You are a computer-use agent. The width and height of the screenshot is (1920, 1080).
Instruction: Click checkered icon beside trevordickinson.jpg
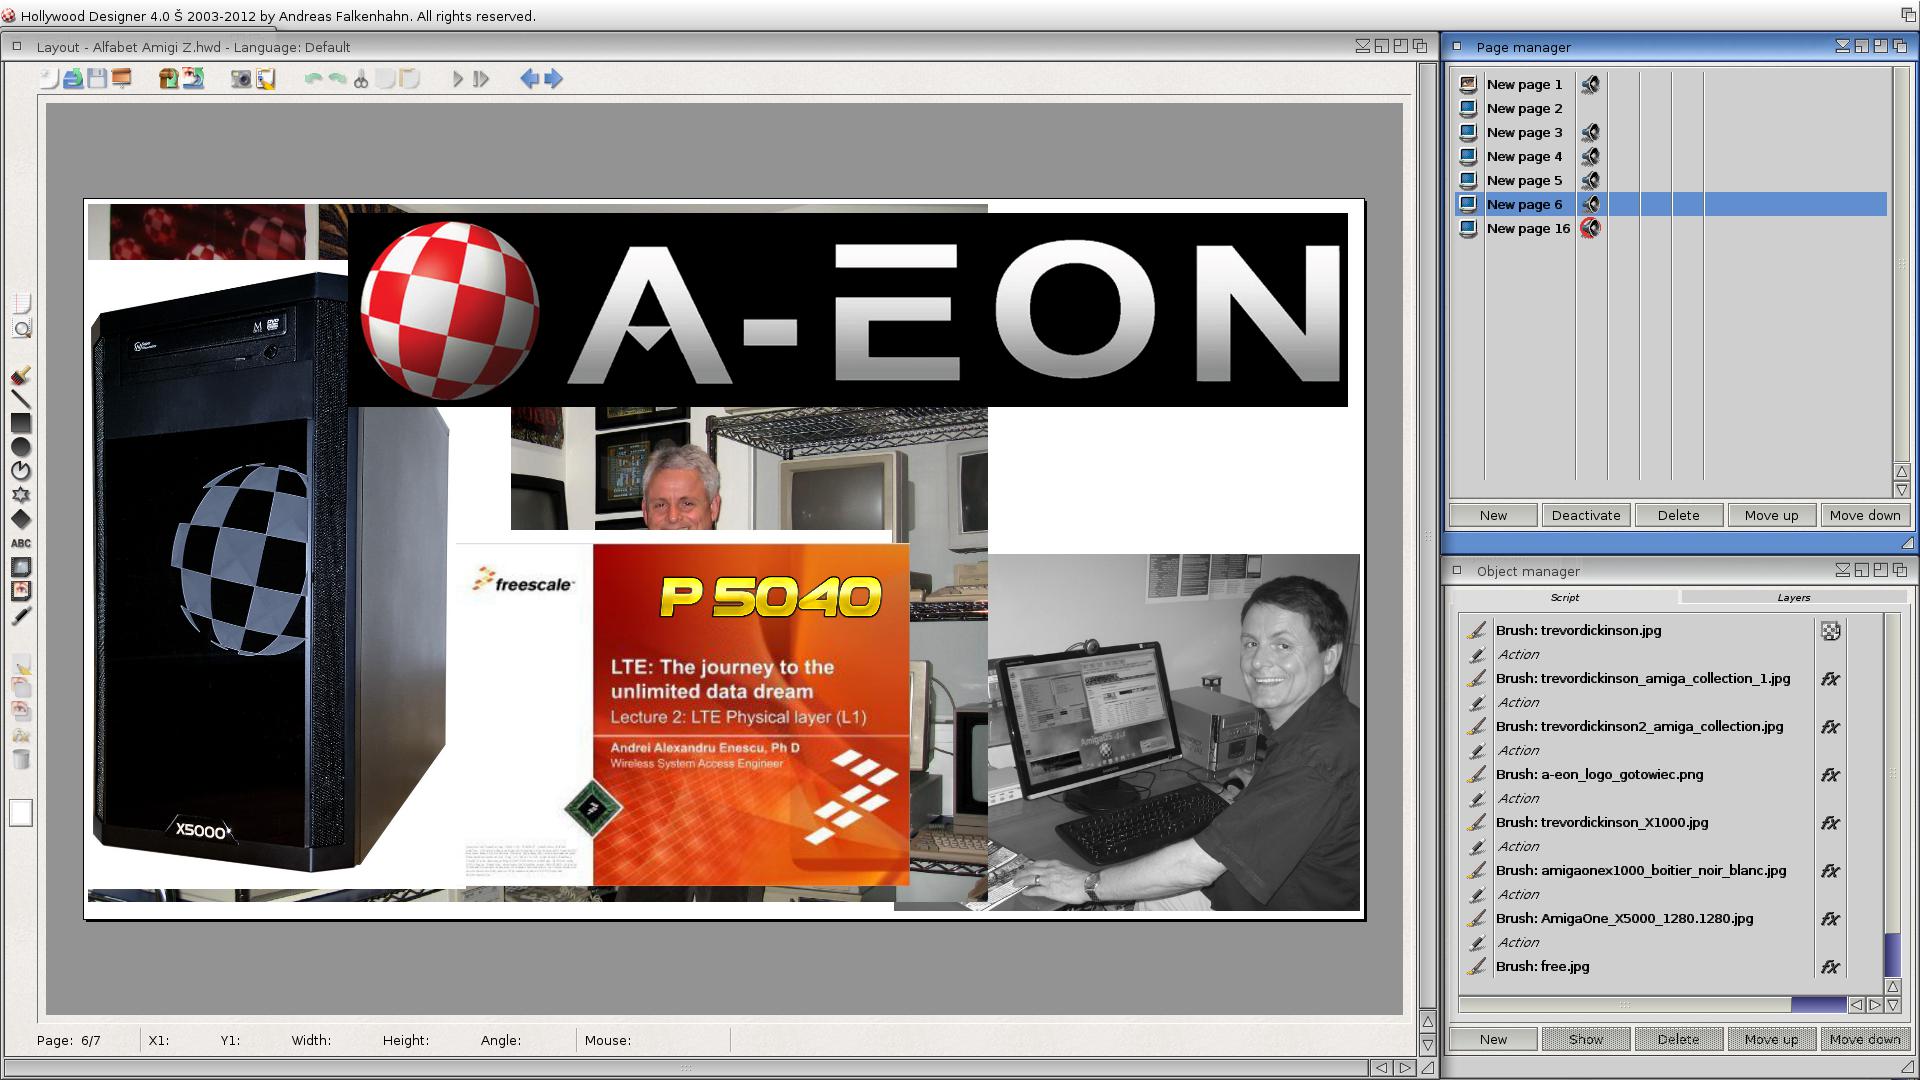pos(1830,631)
